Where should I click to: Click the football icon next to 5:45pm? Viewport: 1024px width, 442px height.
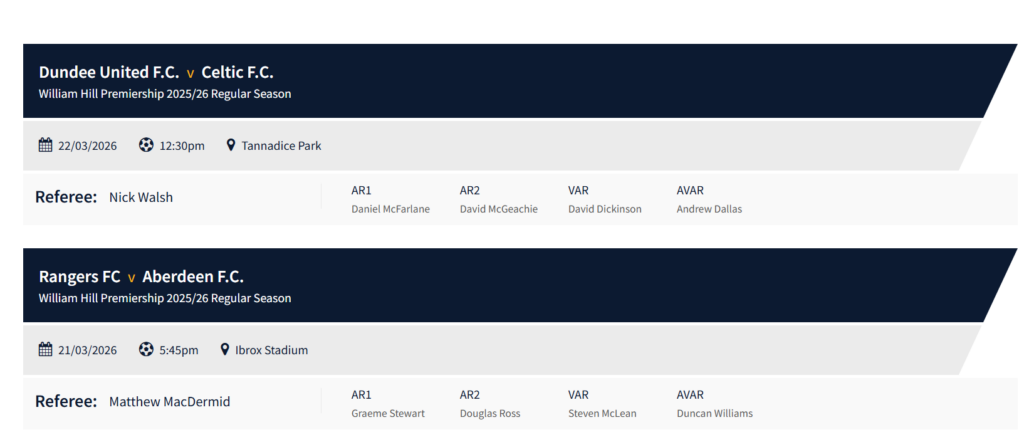click(x=146, y=350)
